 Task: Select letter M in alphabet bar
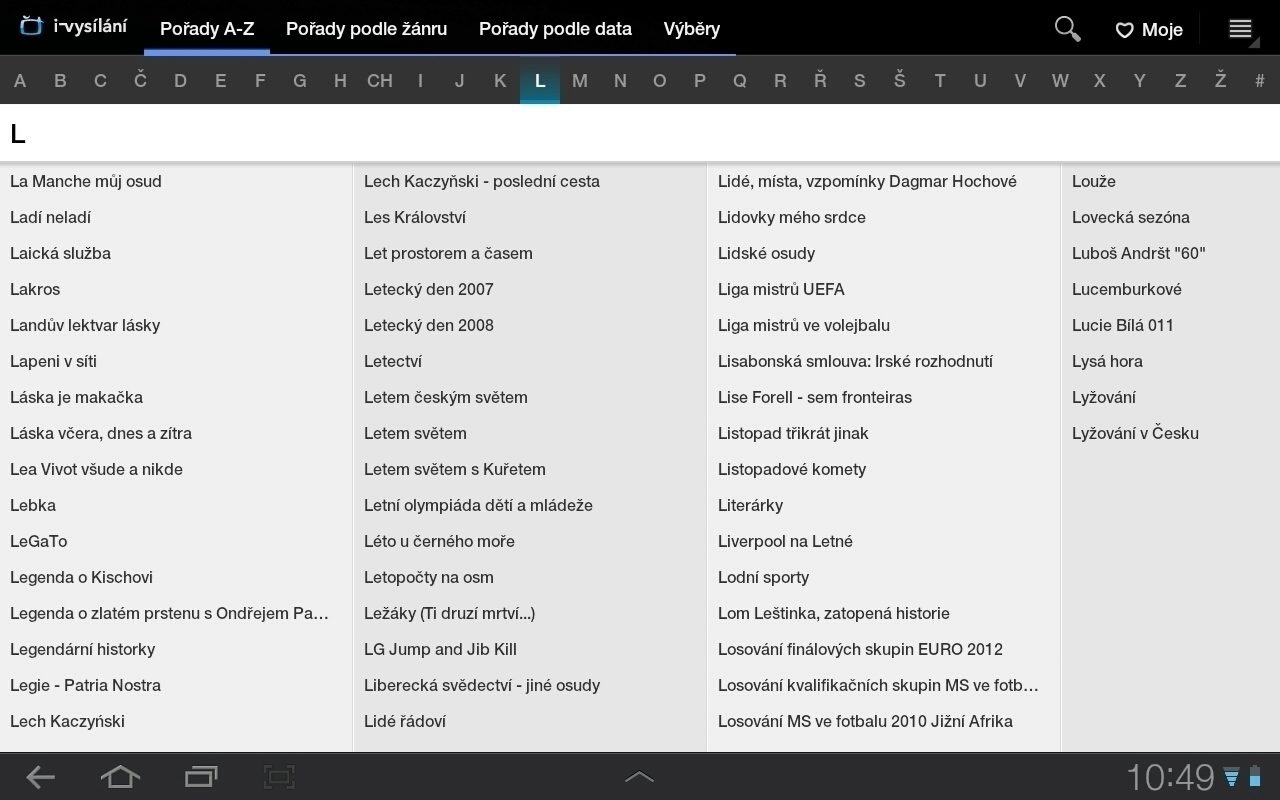pyautogui.click(x=580, y=81)
